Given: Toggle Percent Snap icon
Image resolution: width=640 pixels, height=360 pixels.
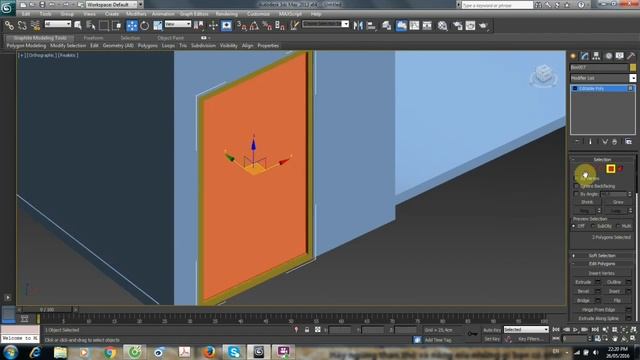Looking at the screenshot, I should click(267, 26).
